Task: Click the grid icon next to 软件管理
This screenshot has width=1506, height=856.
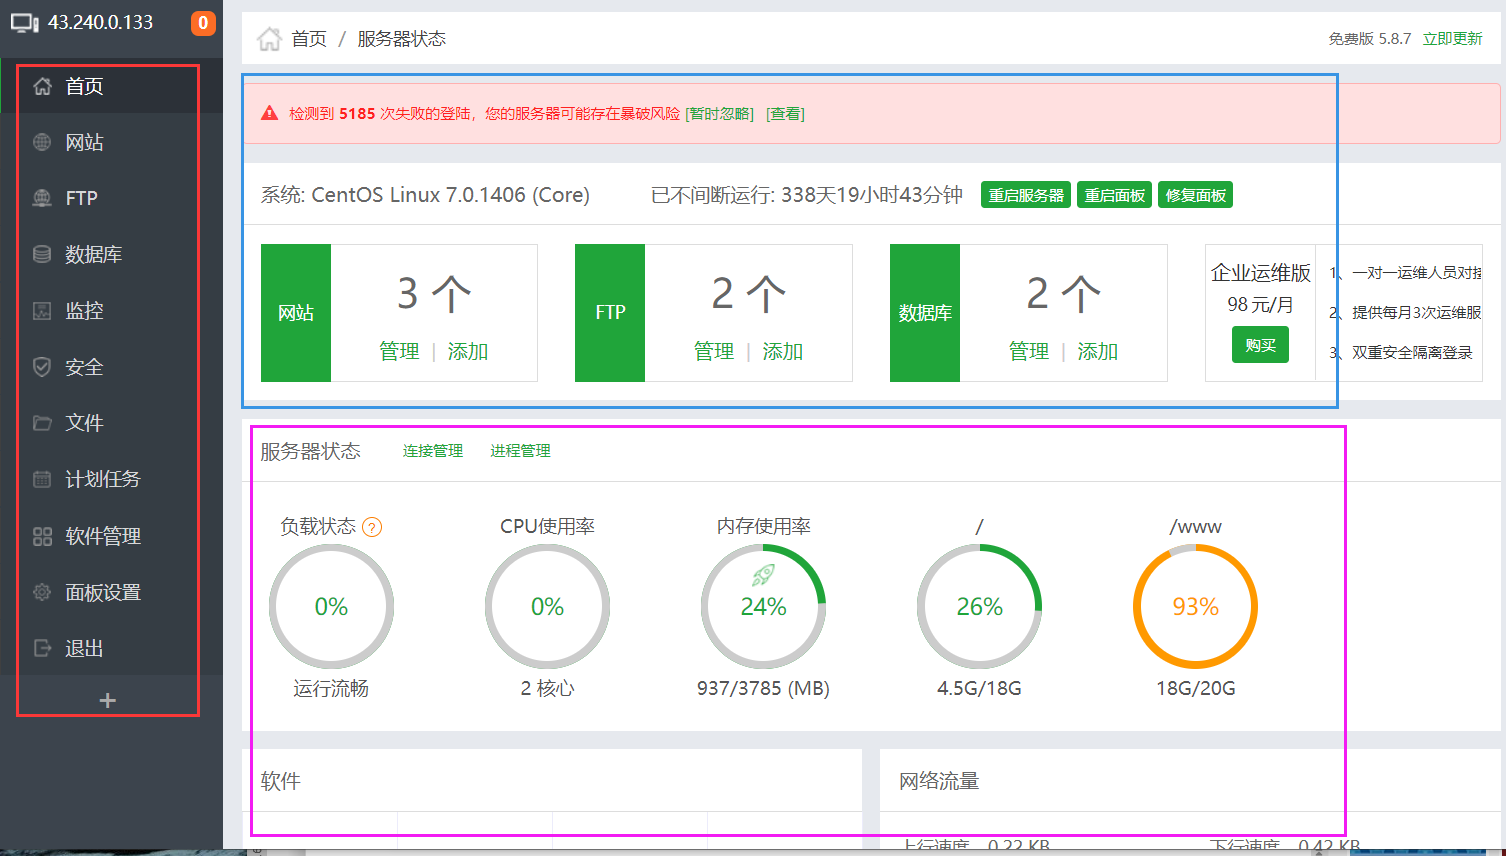Action: coord(42,536)
